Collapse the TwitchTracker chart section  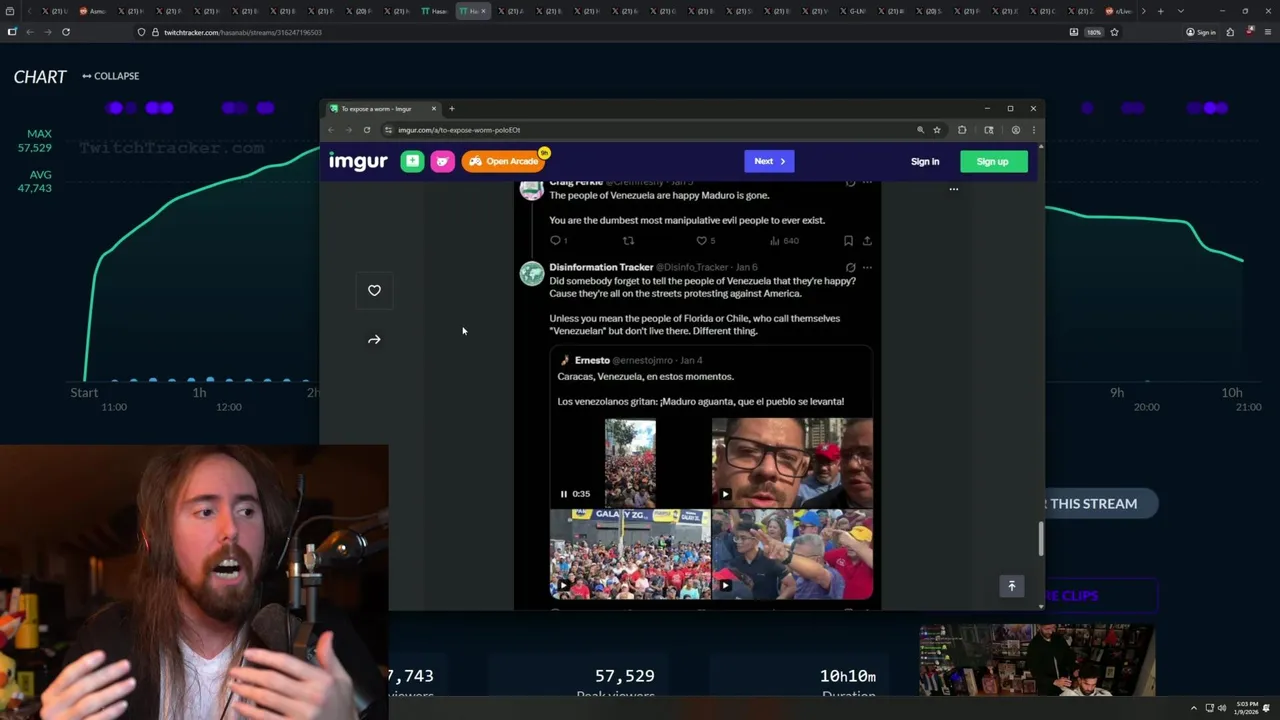[111, 76]
